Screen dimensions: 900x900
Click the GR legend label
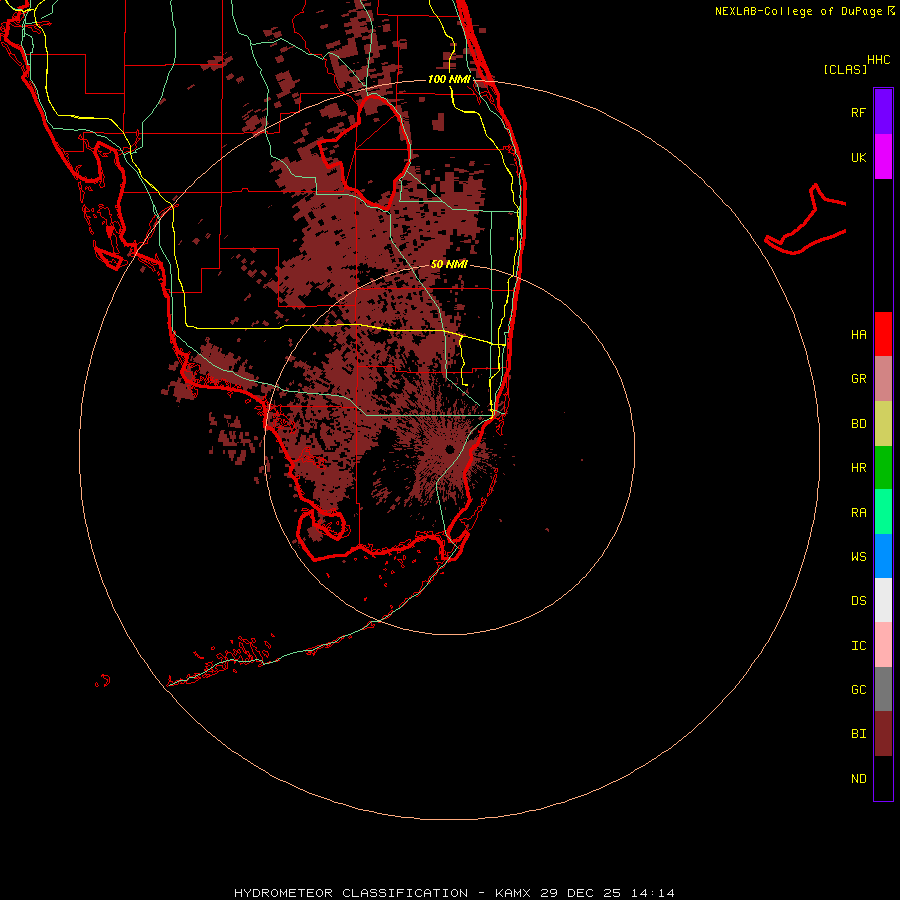(x=858, y=379)
